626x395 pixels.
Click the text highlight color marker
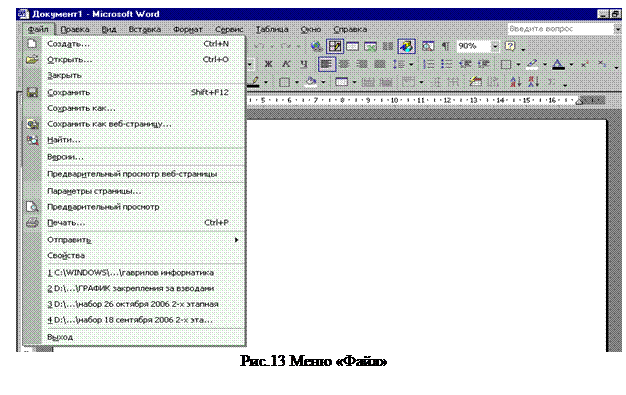pos(532,64)
